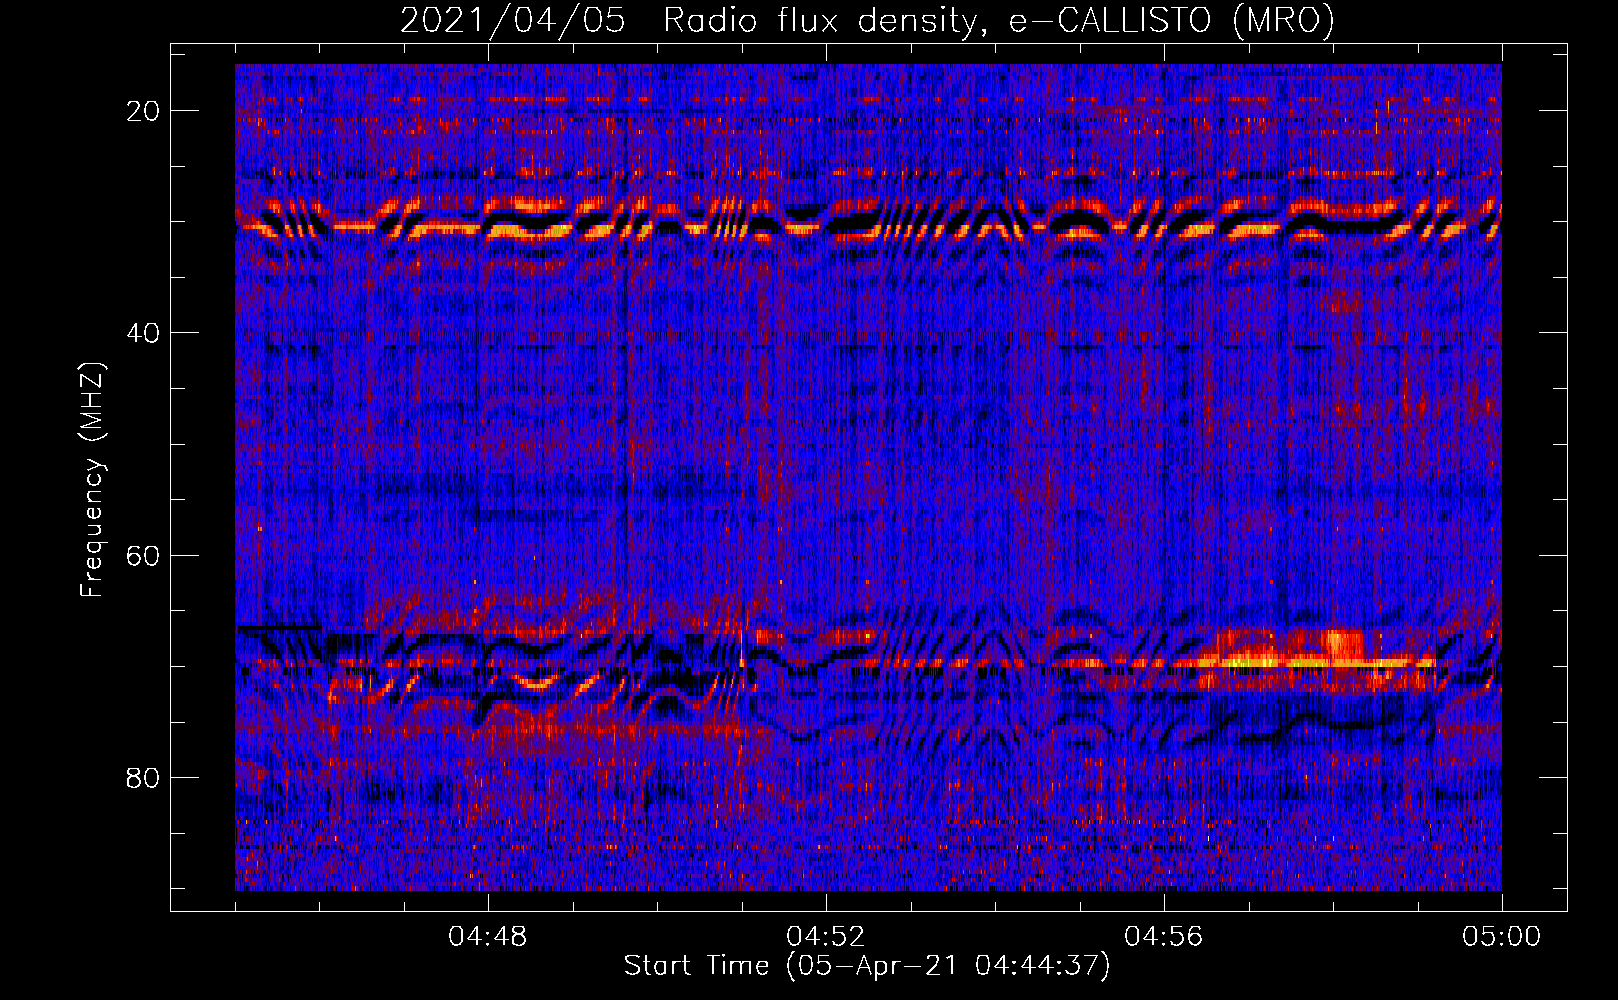Click the 04:56 time tick label
The width and height of the screenshot is (1618, 1000).
tap(1164, 937)
